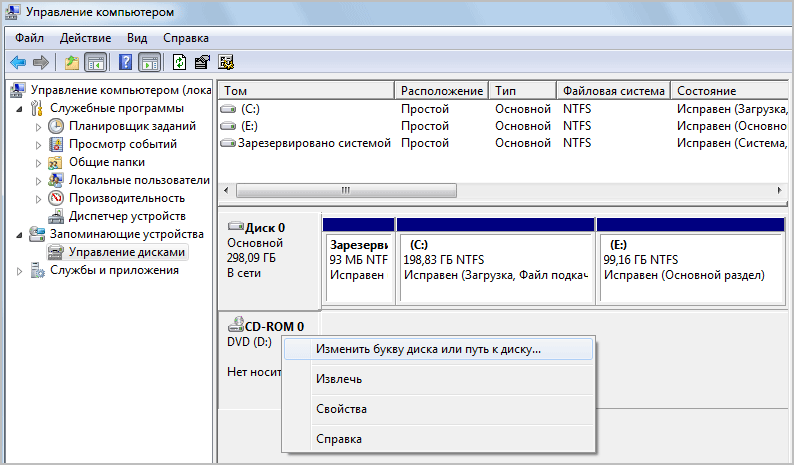The image size is (794, 465).
Task: Click the scrollbar right arrow
Action: click(779, 190)
